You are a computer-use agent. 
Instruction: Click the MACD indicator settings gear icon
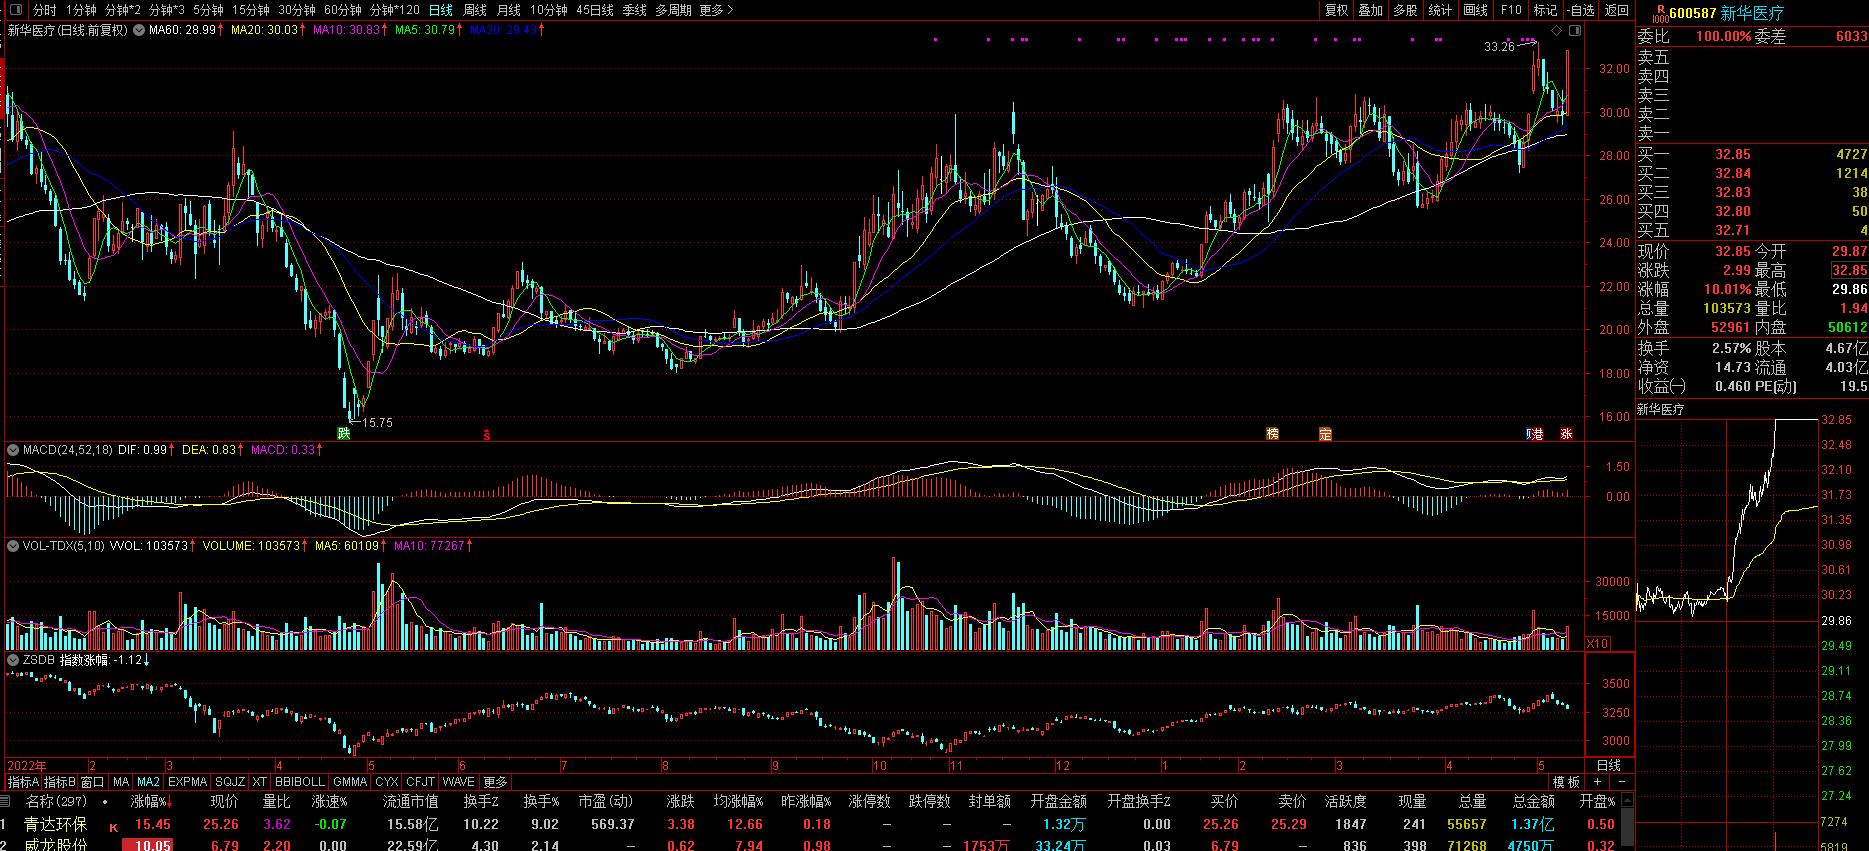[x=13, y=450]
